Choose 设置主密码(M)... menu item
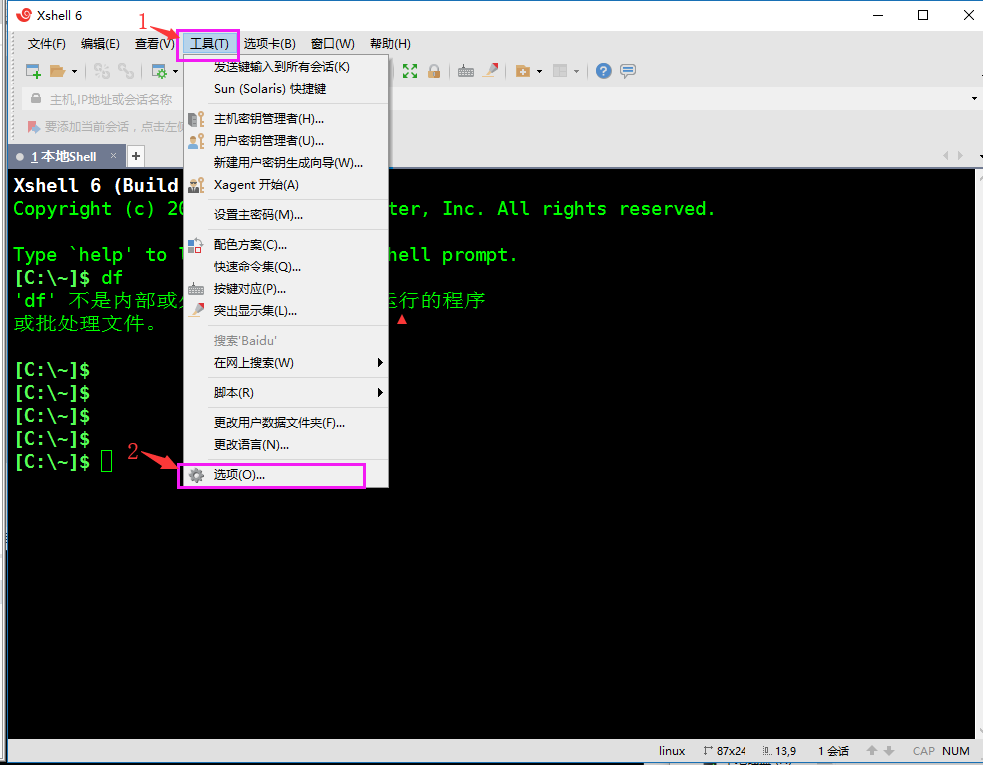The height and width of the screenshot is (765, 983). [x=286, y=214]
